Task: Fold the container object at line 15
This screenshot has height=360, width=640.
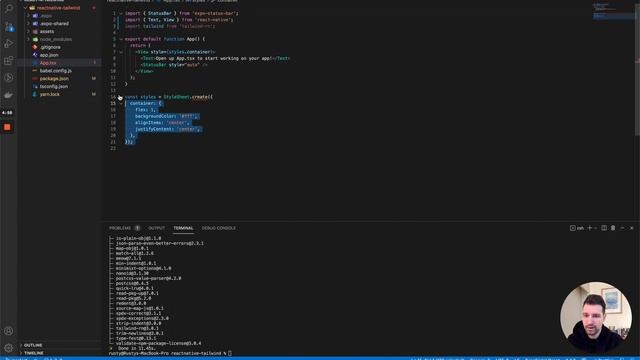Action: point(120,104)
